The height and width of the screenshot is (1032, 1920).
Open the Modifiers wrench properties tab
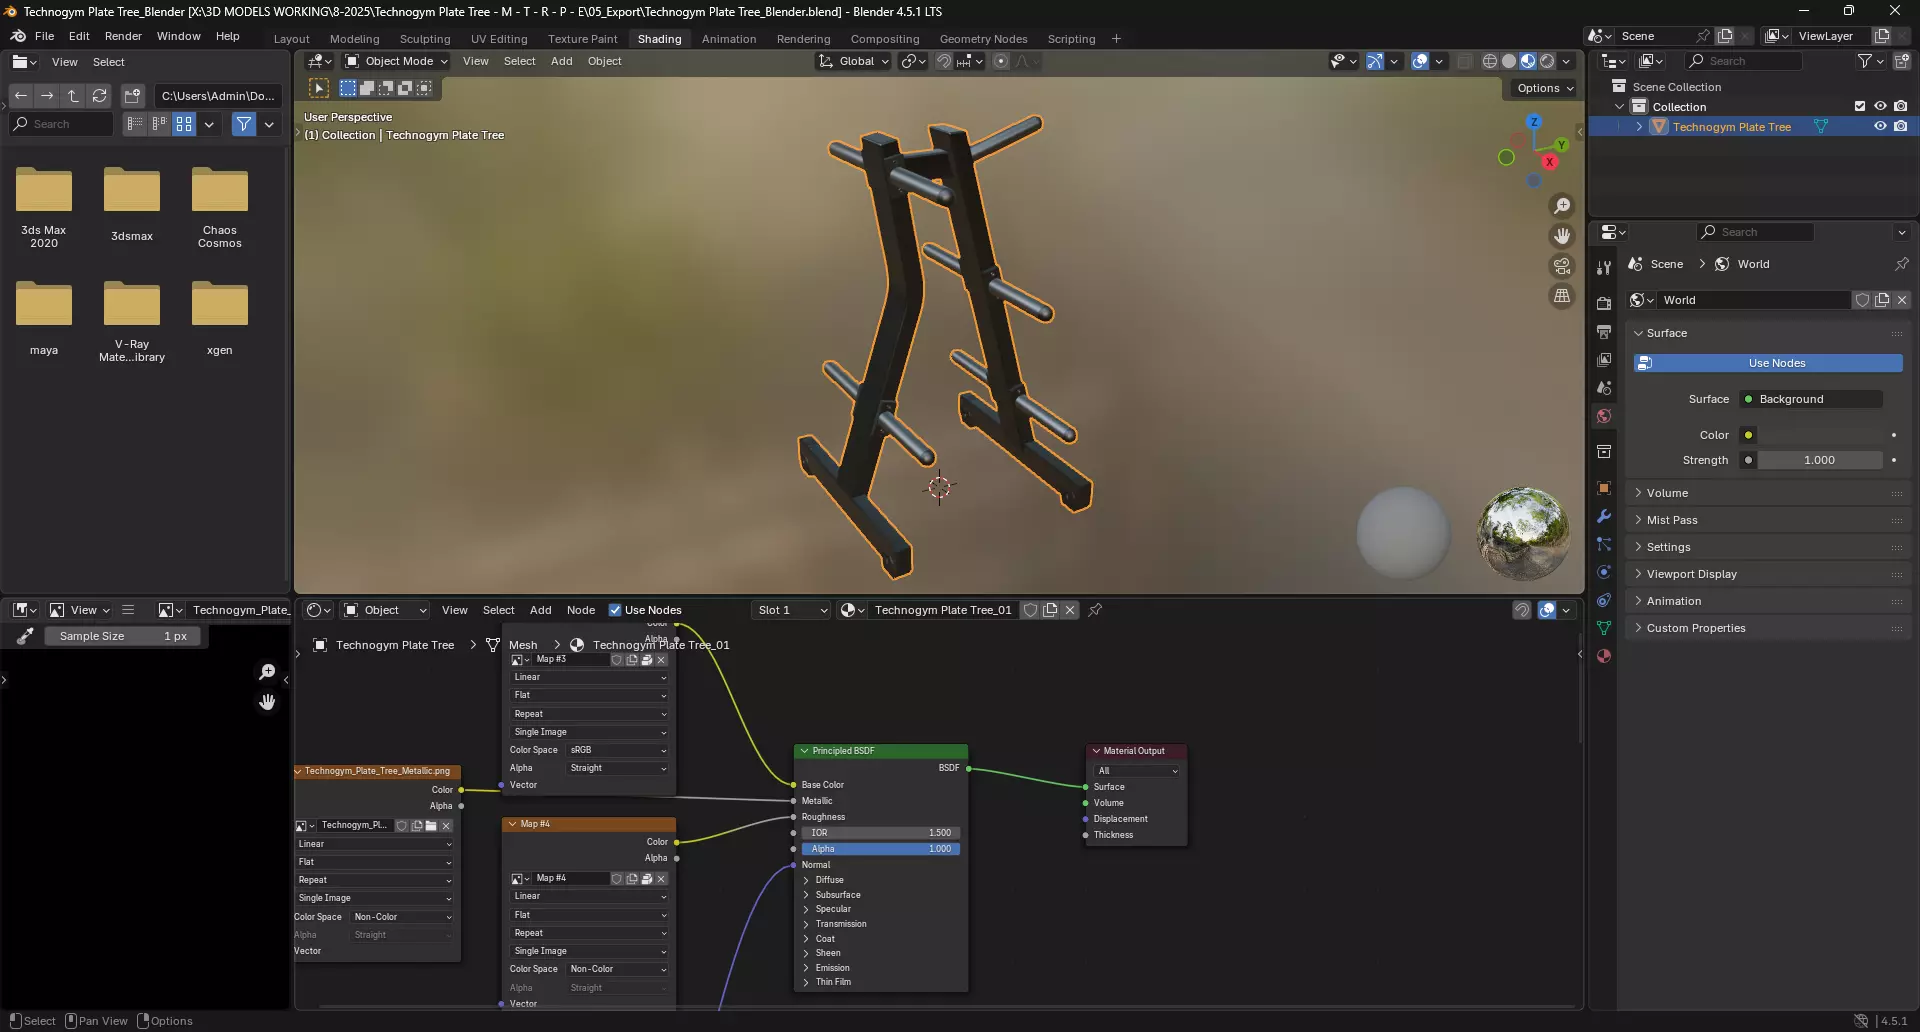point(1604,517)
